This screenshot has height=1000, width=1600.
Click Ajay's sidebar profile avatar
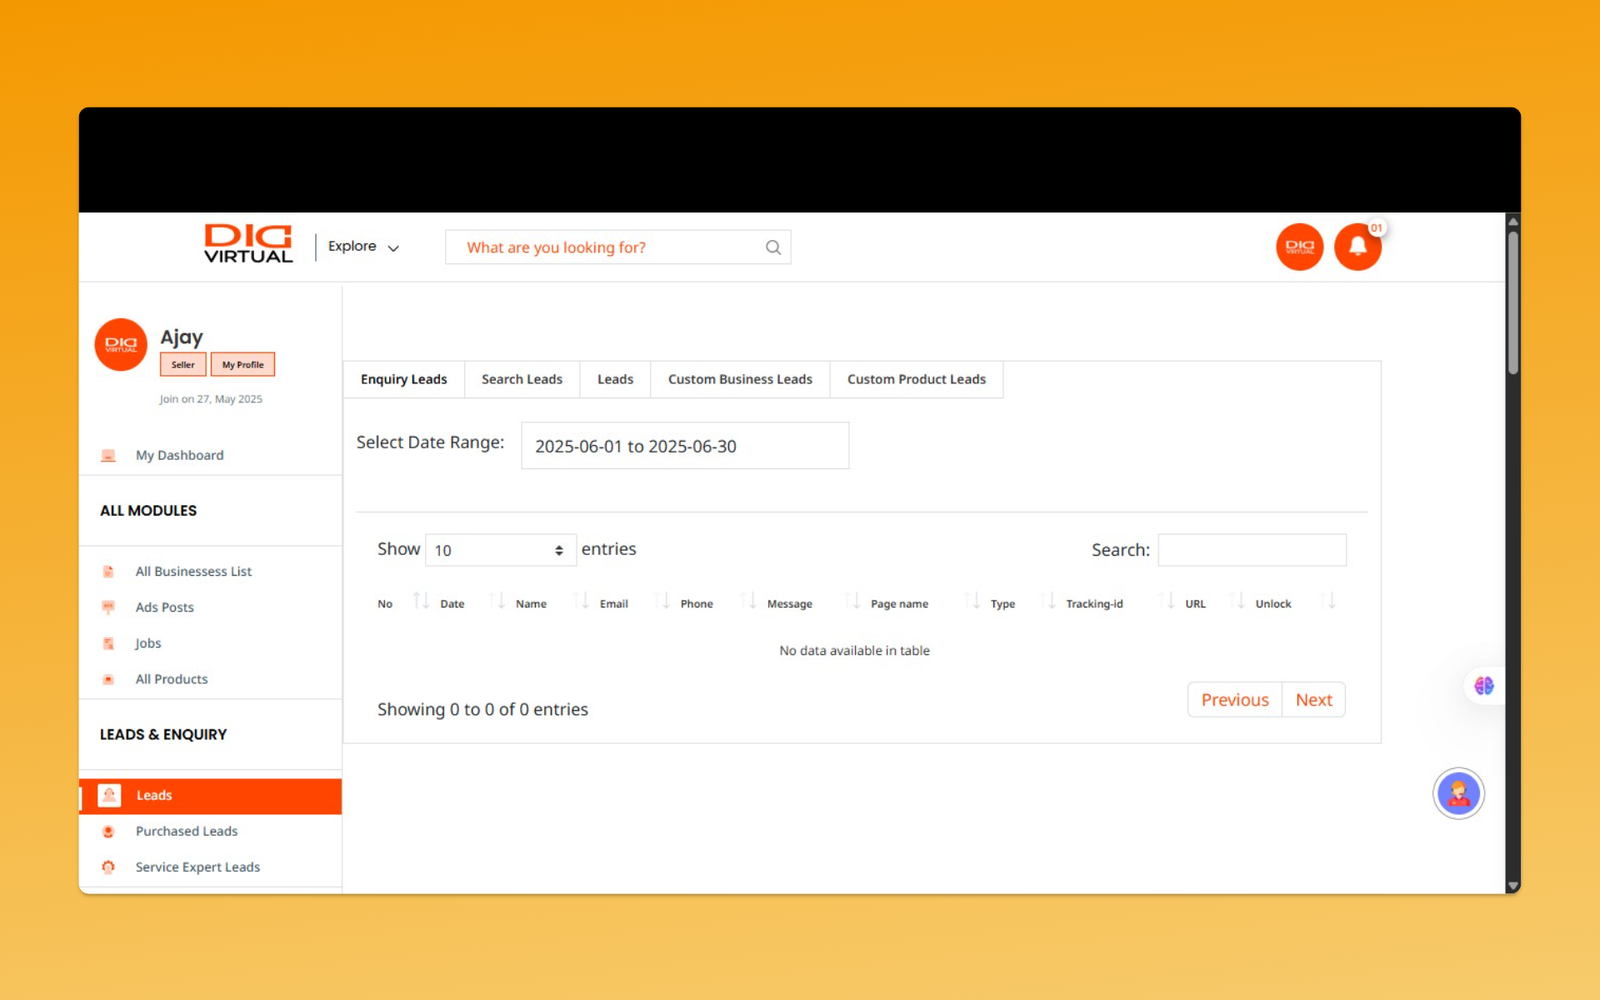click(x=121, y=345)
